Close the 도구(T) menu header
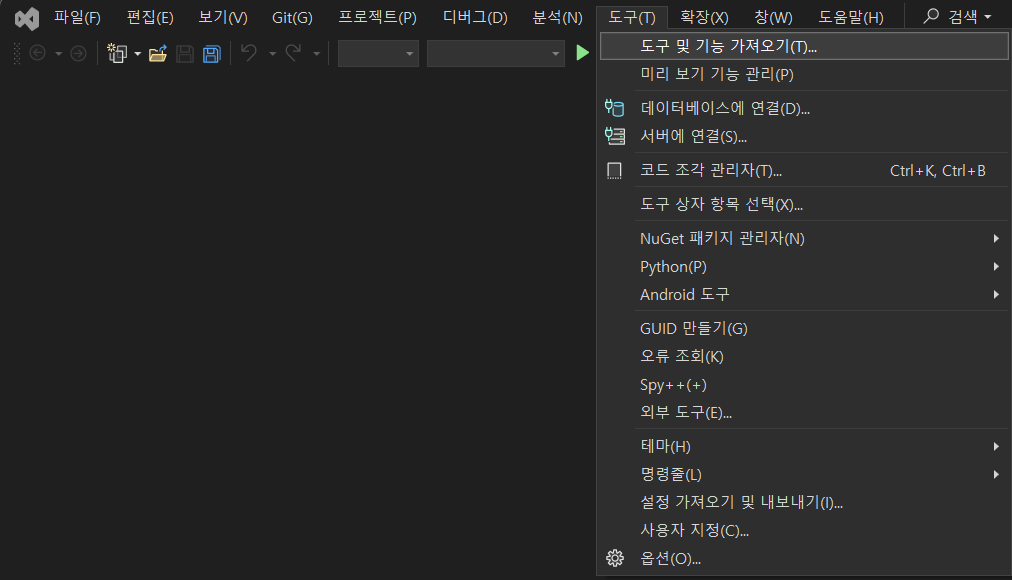The image size is (1012, 580). click(632, 17)
